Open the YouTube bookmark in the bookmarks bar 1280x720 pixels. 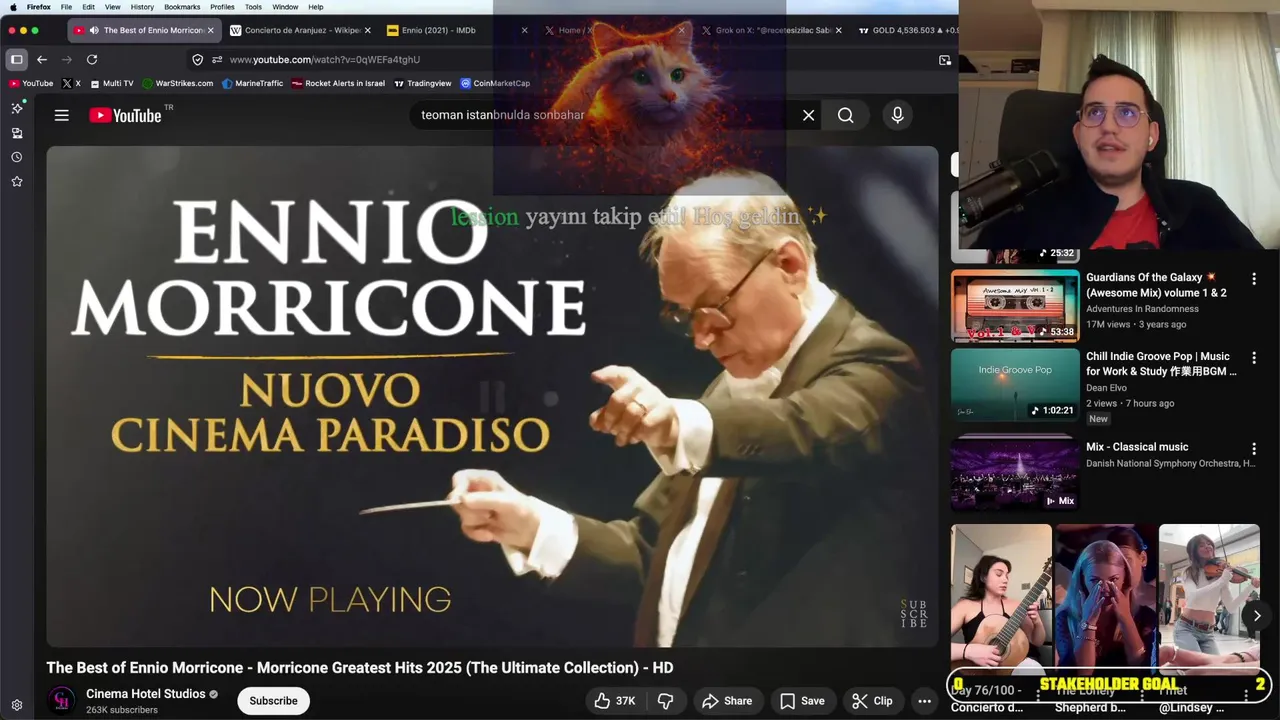tap(31, 84)
